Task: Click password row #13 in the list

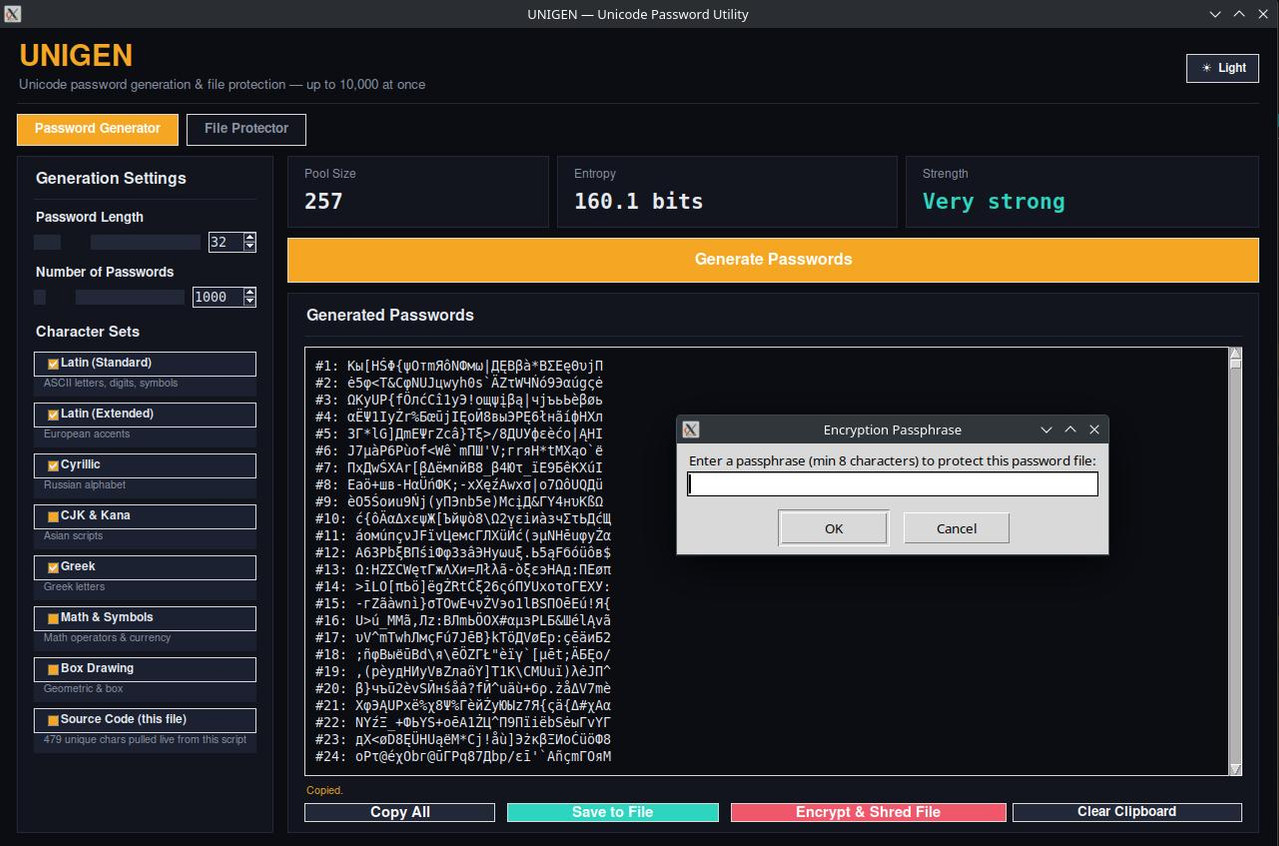Action: click(x=463, y=570)
